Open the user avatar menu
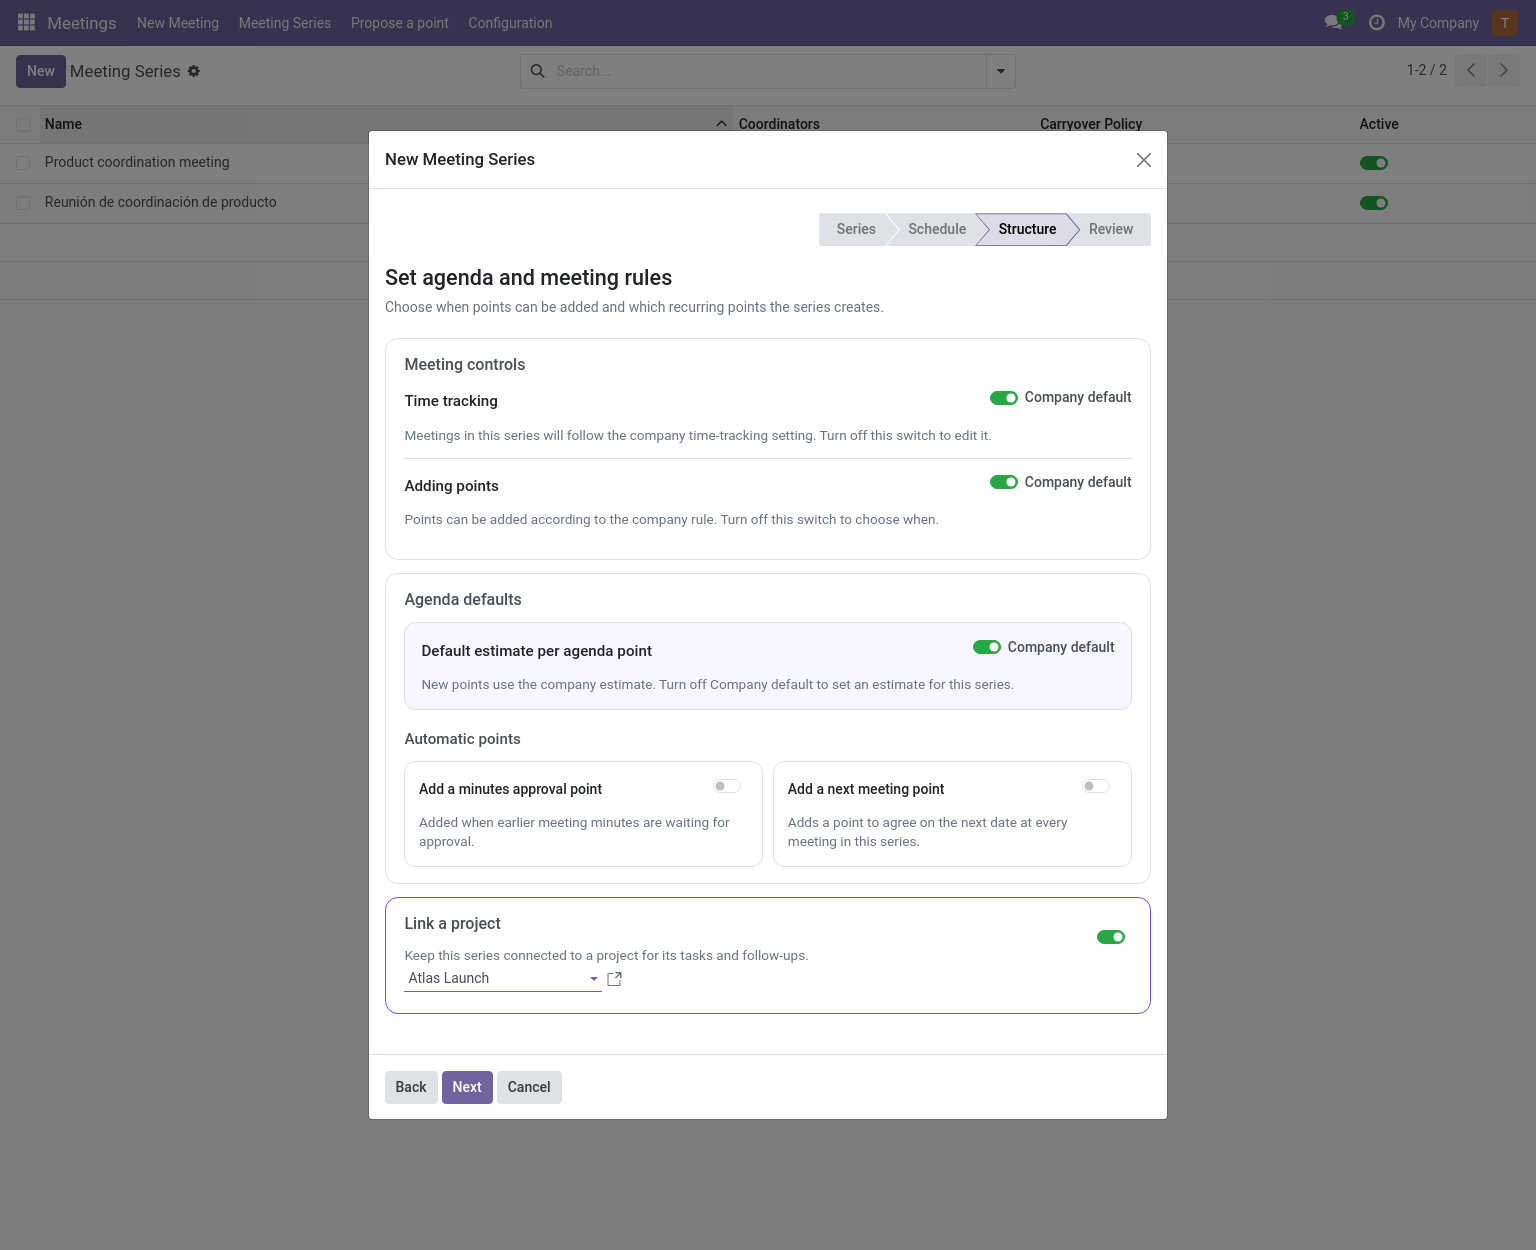 tap(1505, 22)
